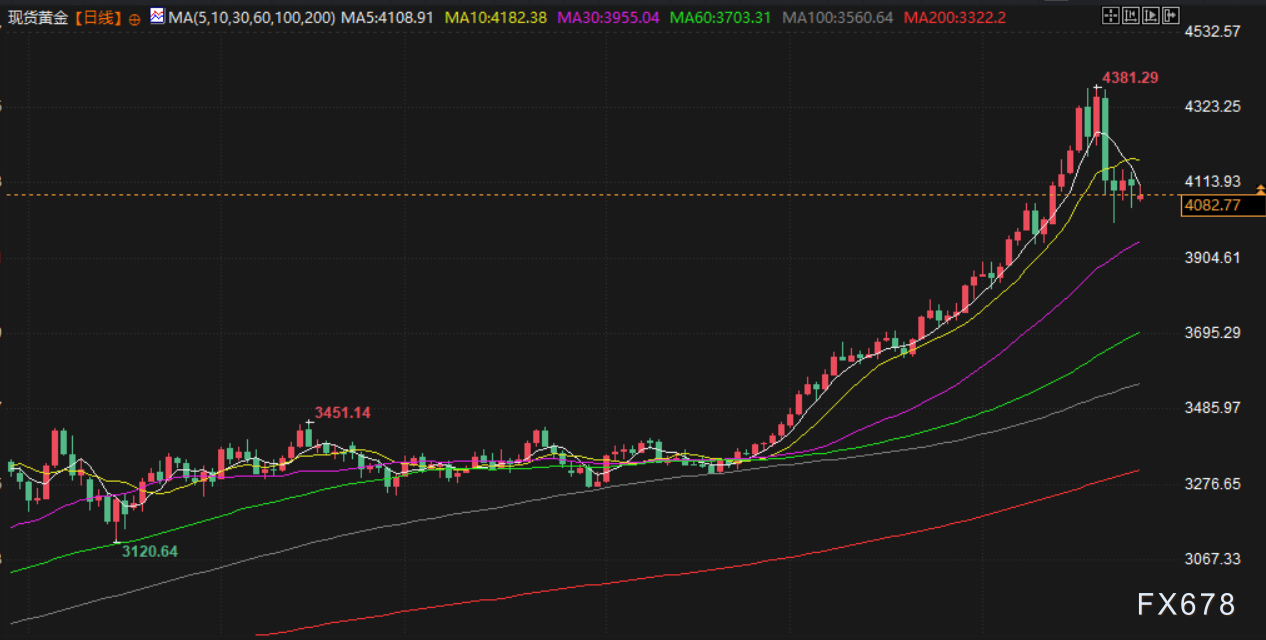Toggle the MA10:4182.38 yellow line label

click(x=497, y=17)
